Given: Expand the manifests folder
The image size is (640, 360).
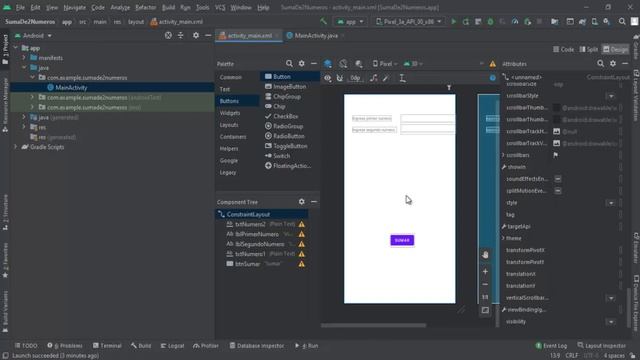Looking at the screenshot, I should point(24,58).
